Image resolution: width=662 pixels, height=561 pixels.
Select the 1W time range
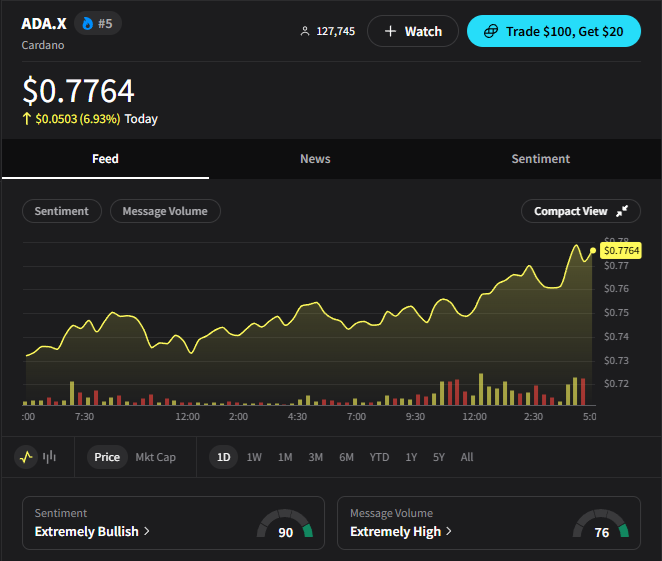(254, 457)
